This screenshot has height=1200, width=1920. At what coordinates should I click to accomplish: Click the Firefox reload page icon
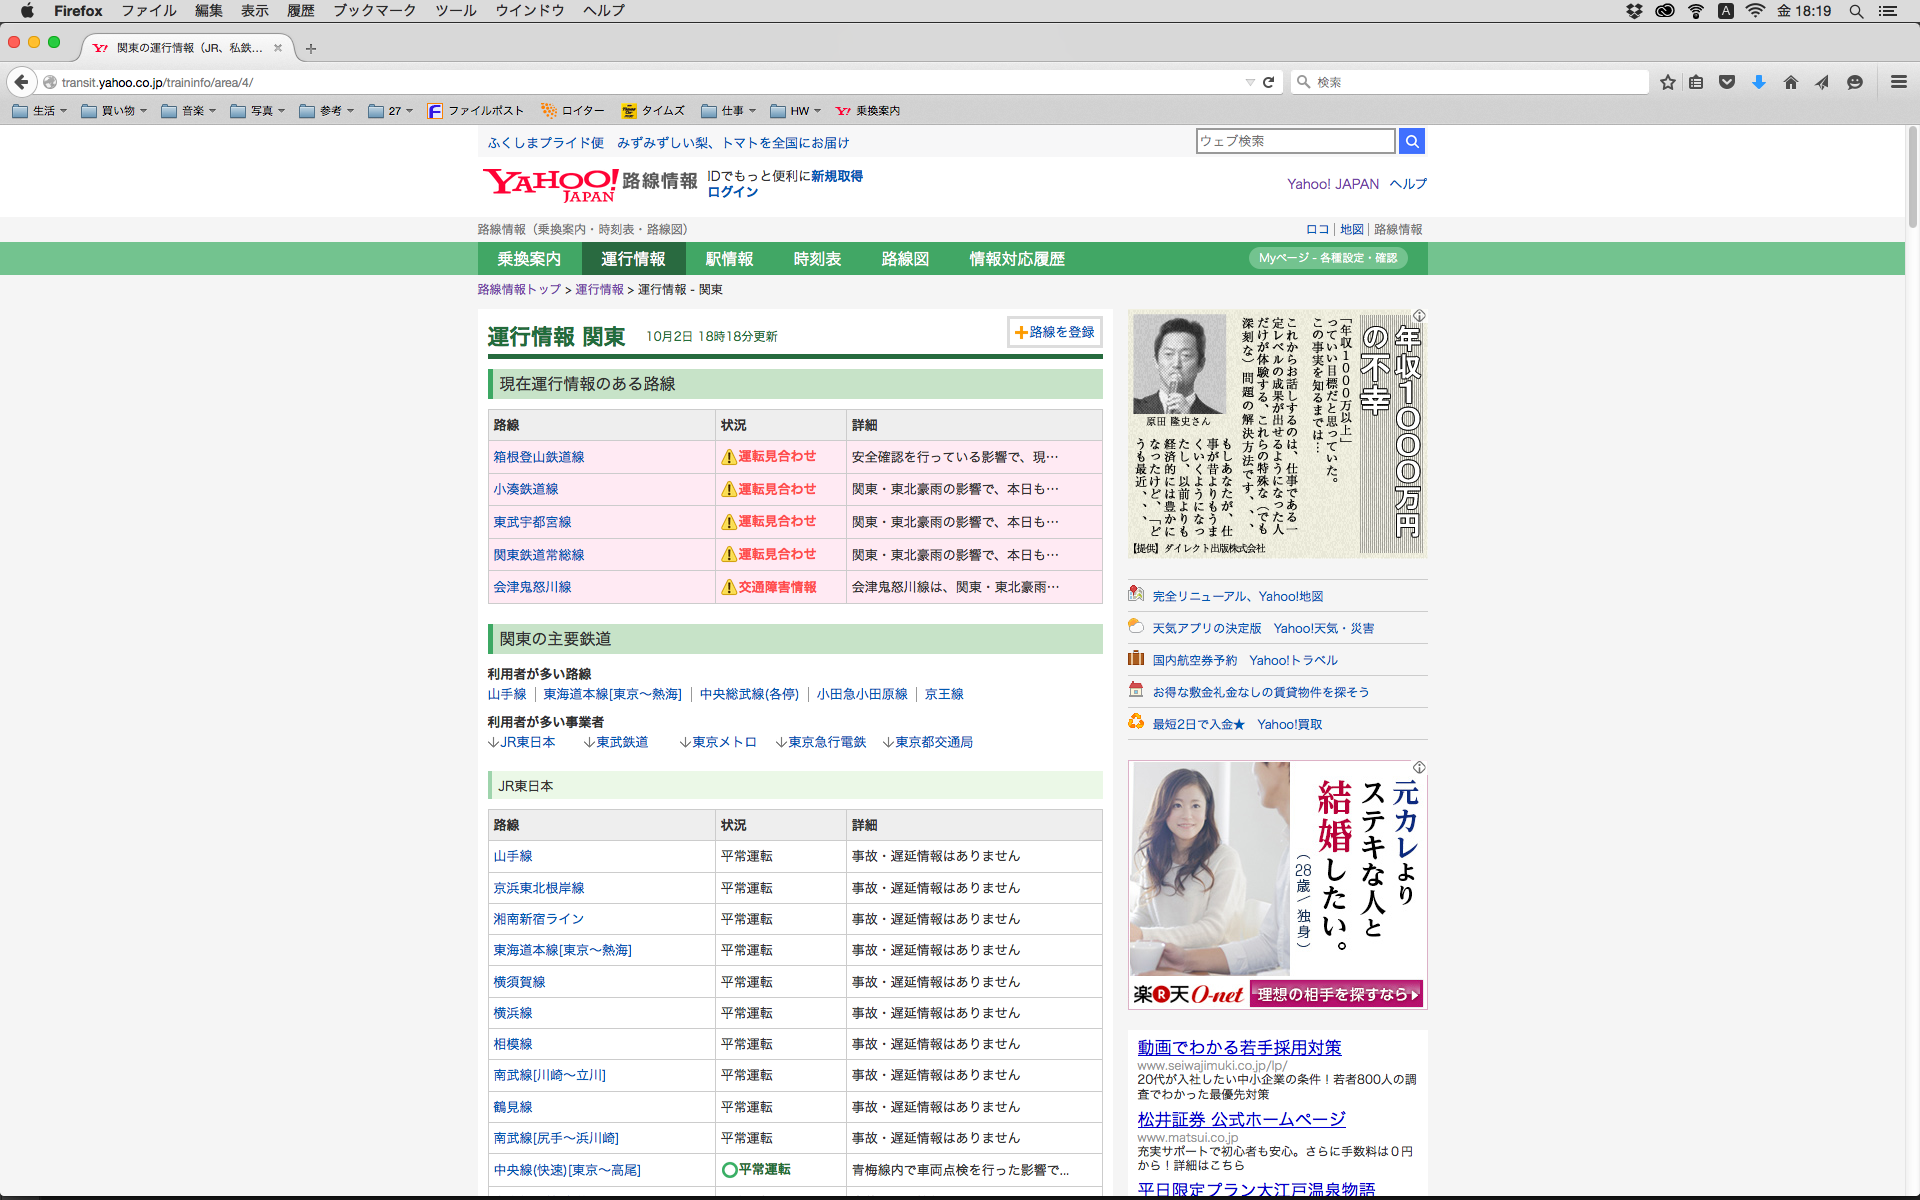pos(1268,82)
